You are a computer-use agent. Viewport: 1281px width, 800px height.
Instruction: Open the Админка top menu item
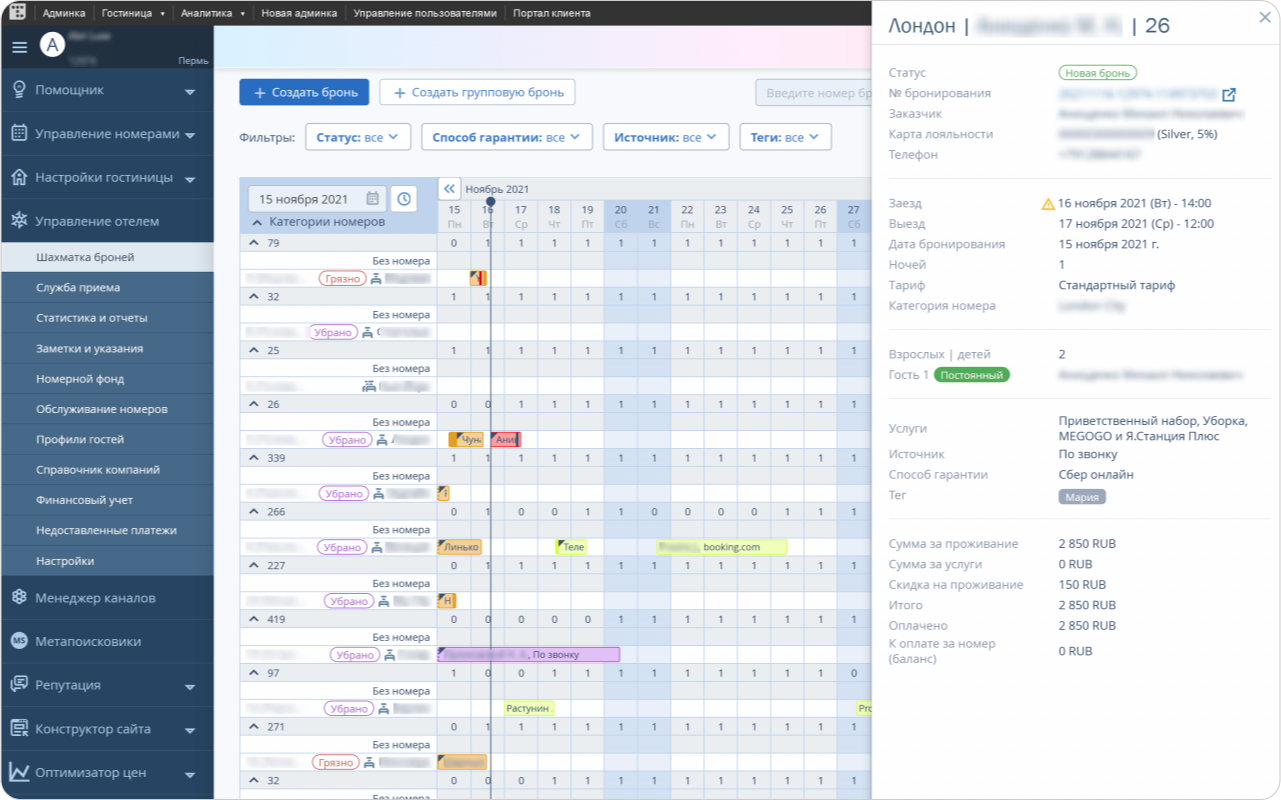pyautogui.click(x=64, y=13)
